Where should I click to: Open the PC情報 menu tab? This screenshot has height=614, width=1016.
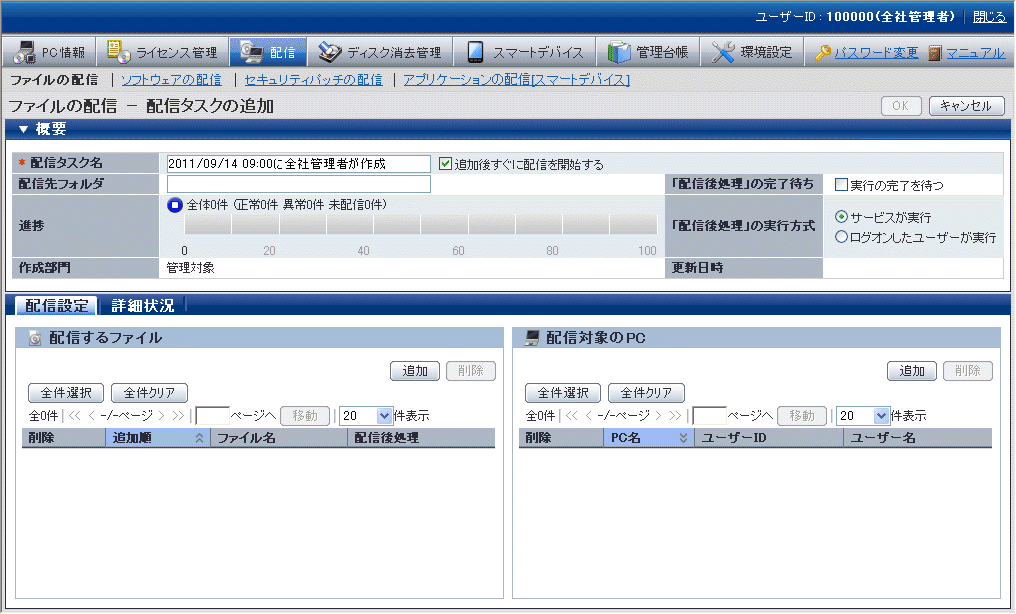pos(49,52)
